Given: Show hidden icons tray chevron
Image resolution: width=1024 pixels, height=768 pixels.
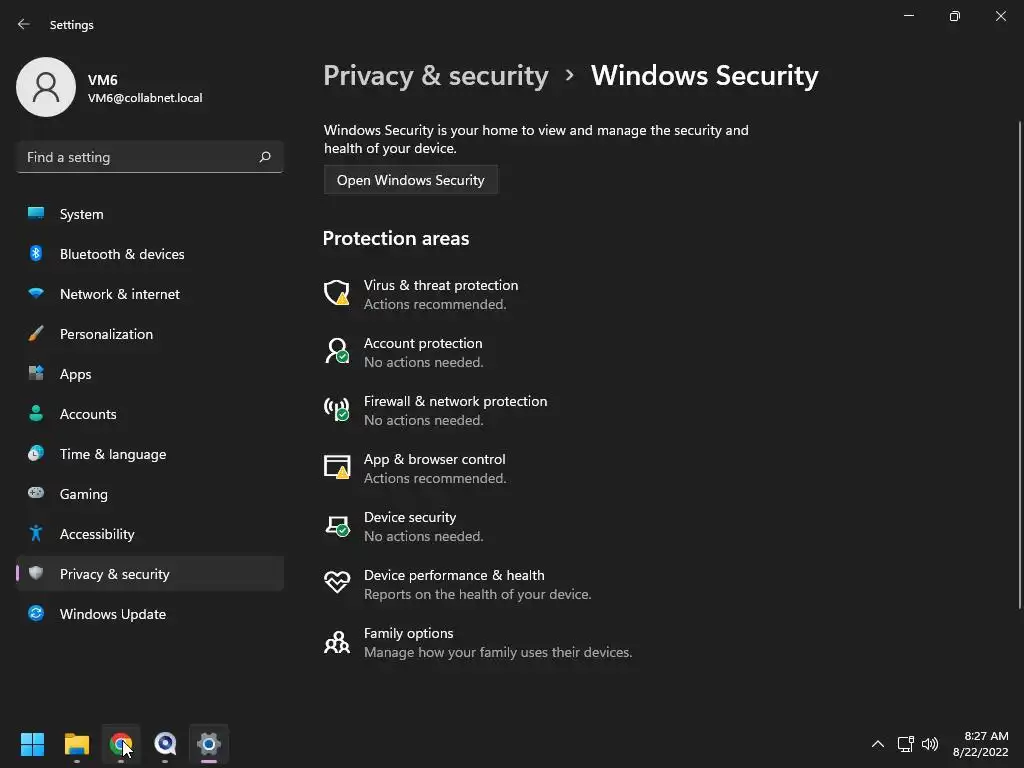Looking at the screenshot, I should [877, 744].
